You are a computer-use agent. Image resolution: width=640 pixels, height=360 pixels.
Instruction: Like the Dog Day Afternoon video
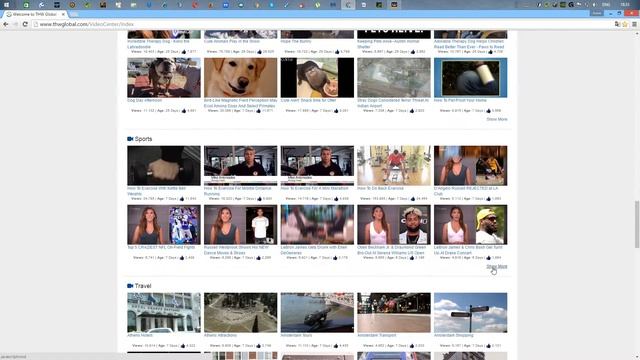[x=184, y=111]
